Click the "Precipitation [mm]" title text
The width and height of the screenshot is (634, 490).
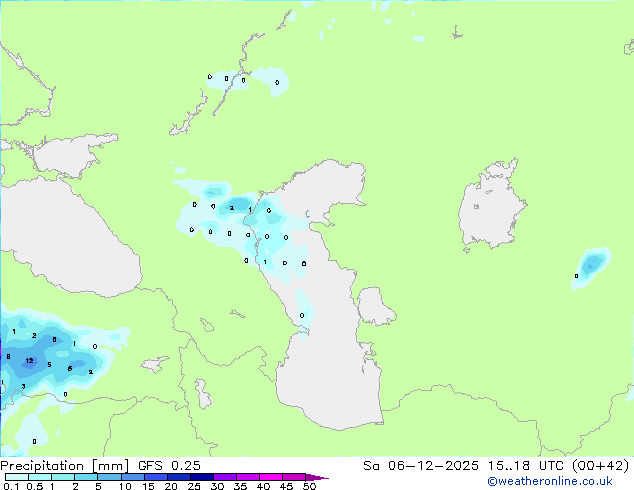click(64, 466)
